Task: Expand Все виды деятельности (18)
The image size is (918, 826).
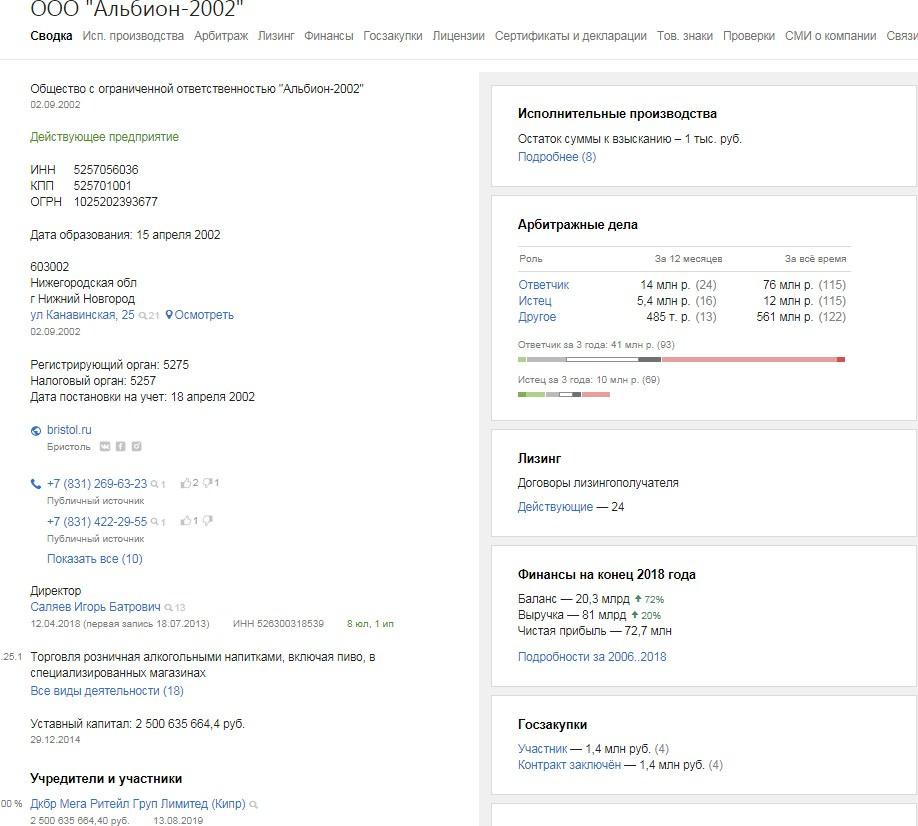Action: 107,691
